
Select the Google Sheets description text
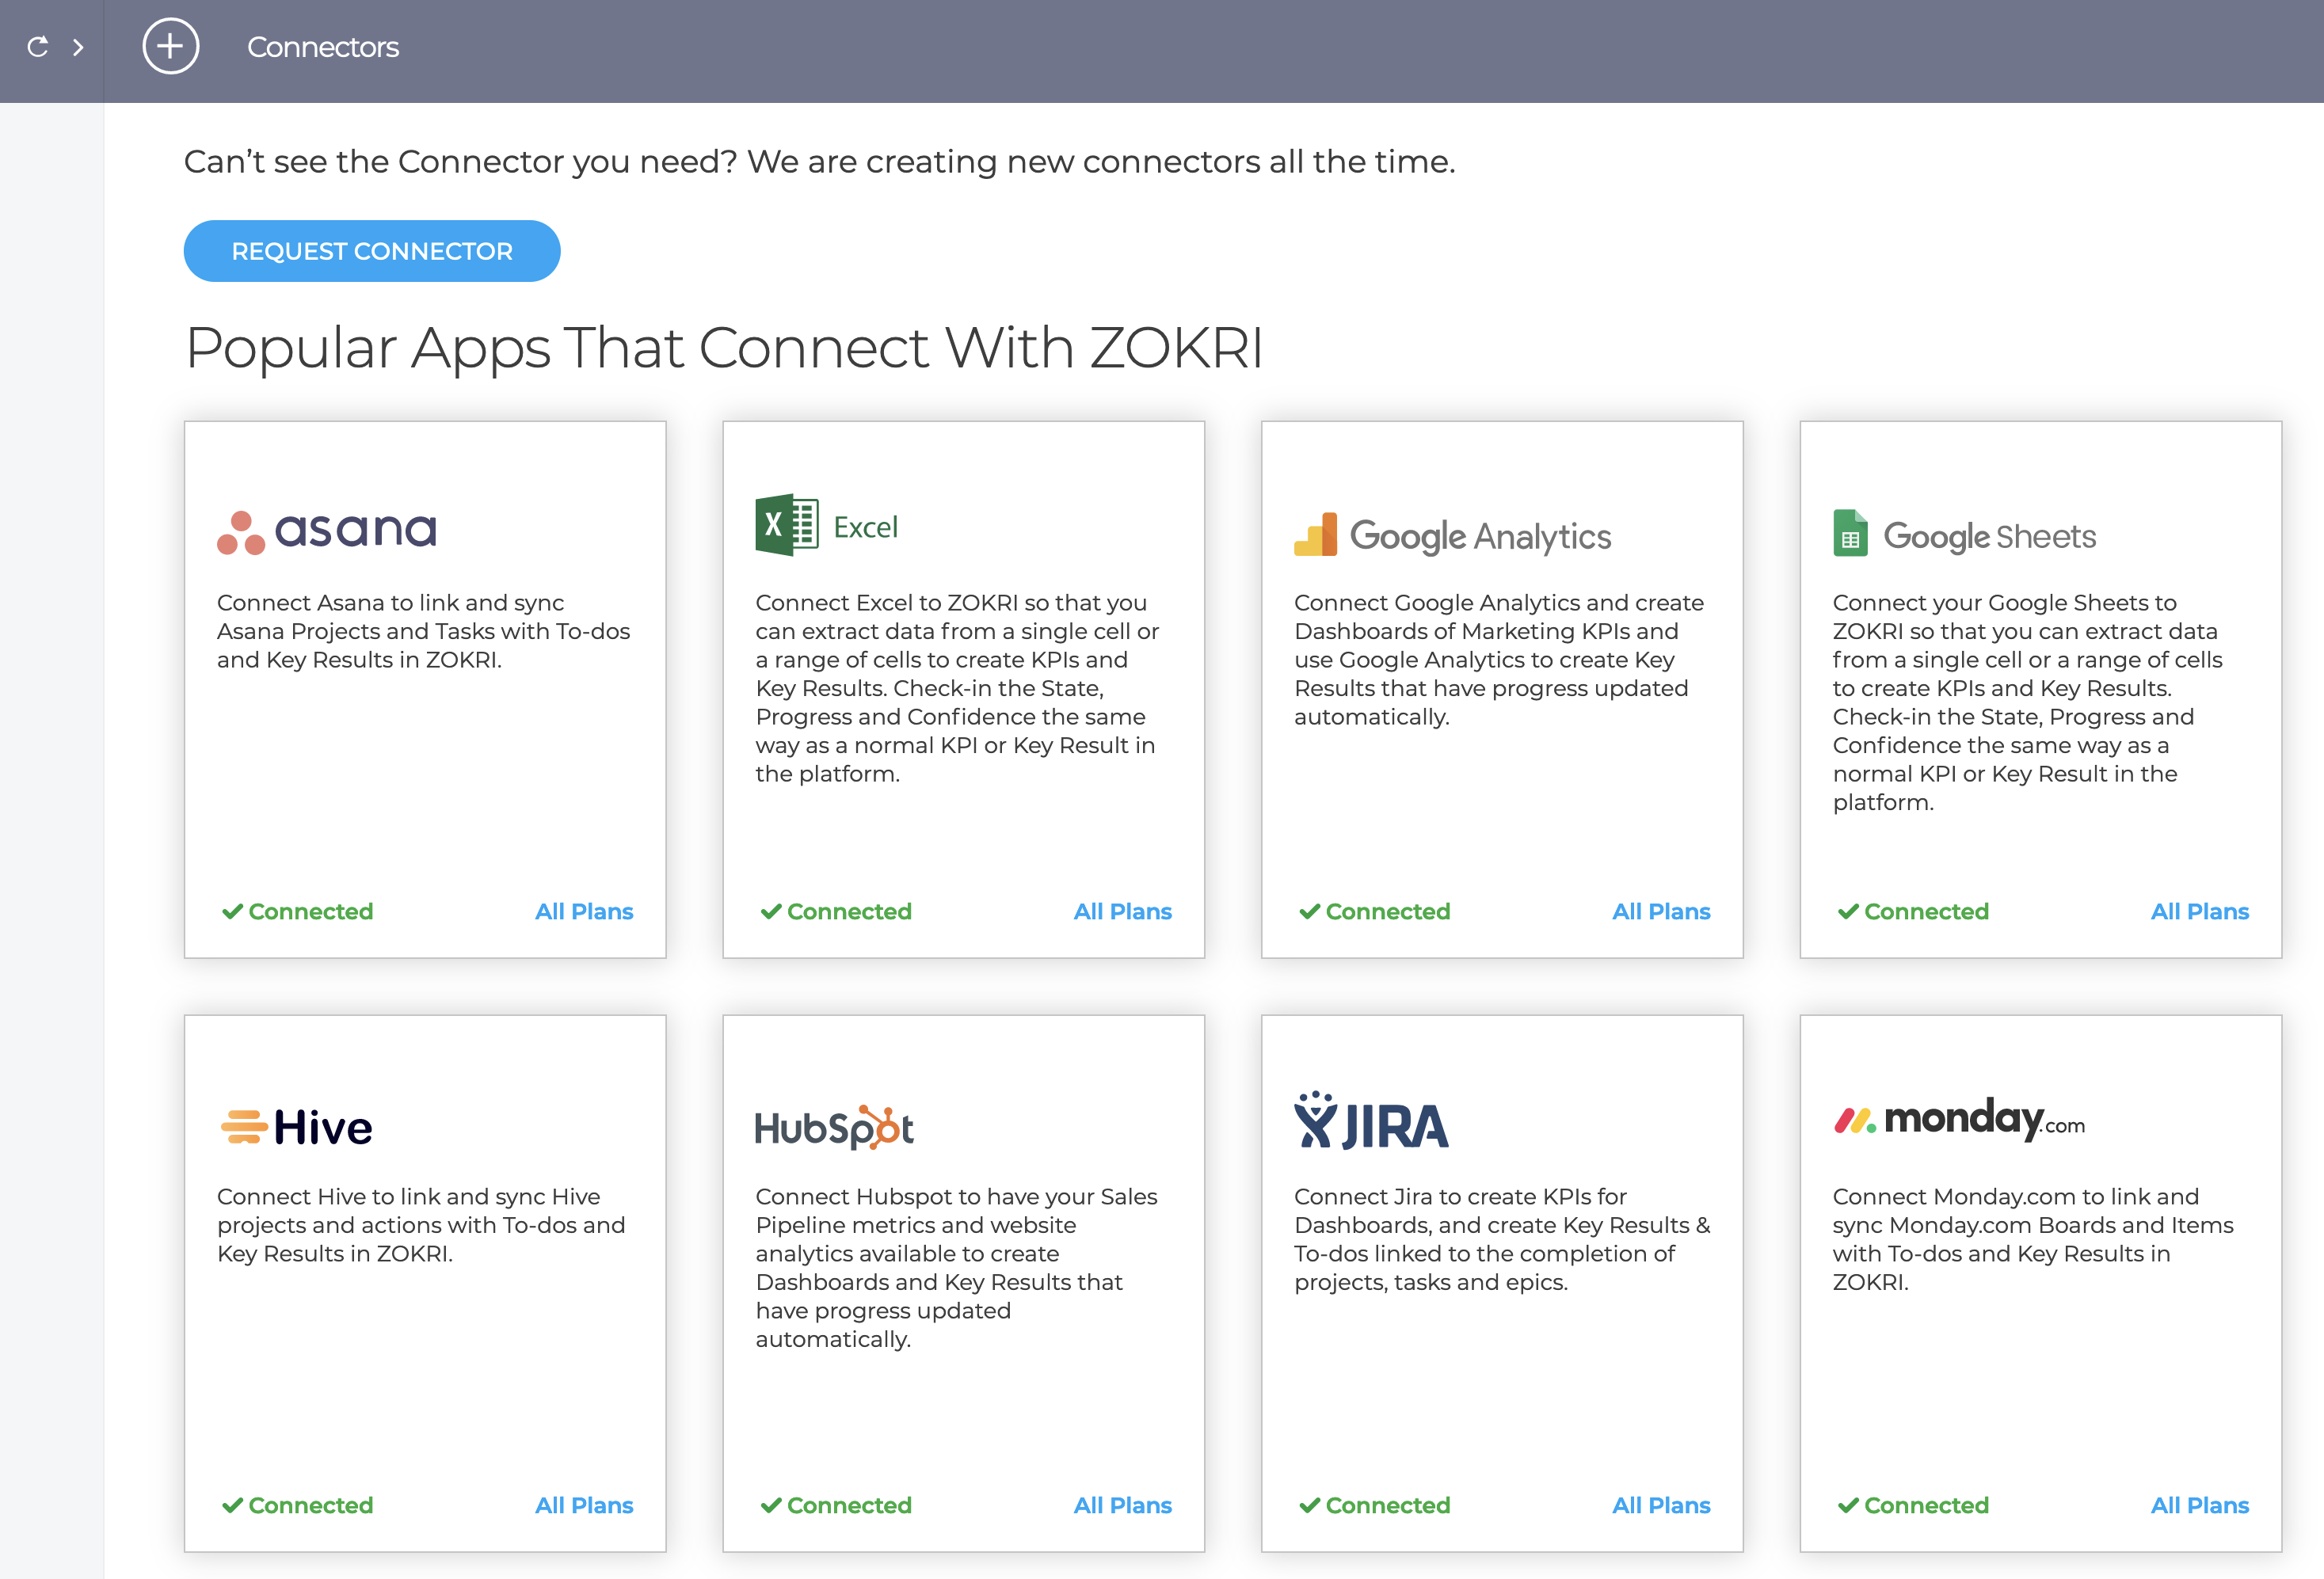pyautogui.click(x=2029, y=702)
